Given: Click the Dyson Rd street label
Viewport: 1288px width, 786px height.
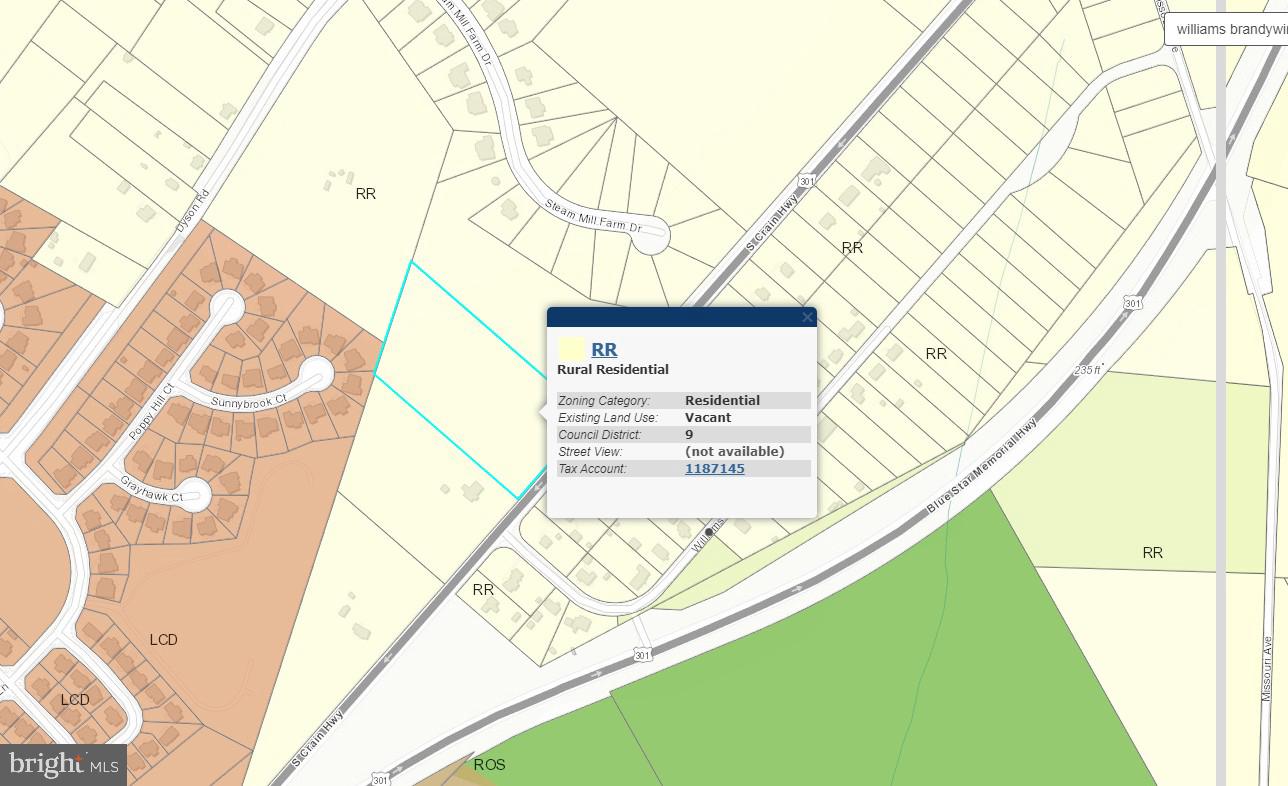Looking at the screenshot, I should pos(192,210).
